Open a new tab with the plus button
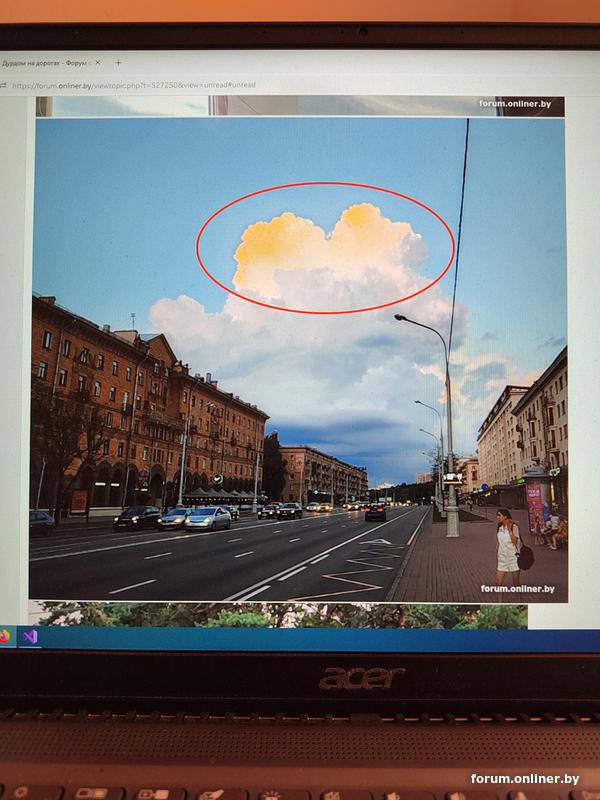Viewport: 600px width, 800px height. [118, 63]
